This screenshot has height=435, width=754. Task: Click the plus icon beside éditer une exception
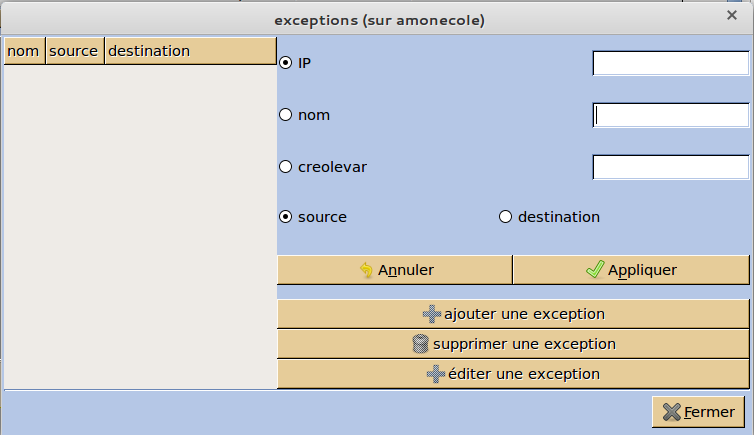(x=436, y=374)
